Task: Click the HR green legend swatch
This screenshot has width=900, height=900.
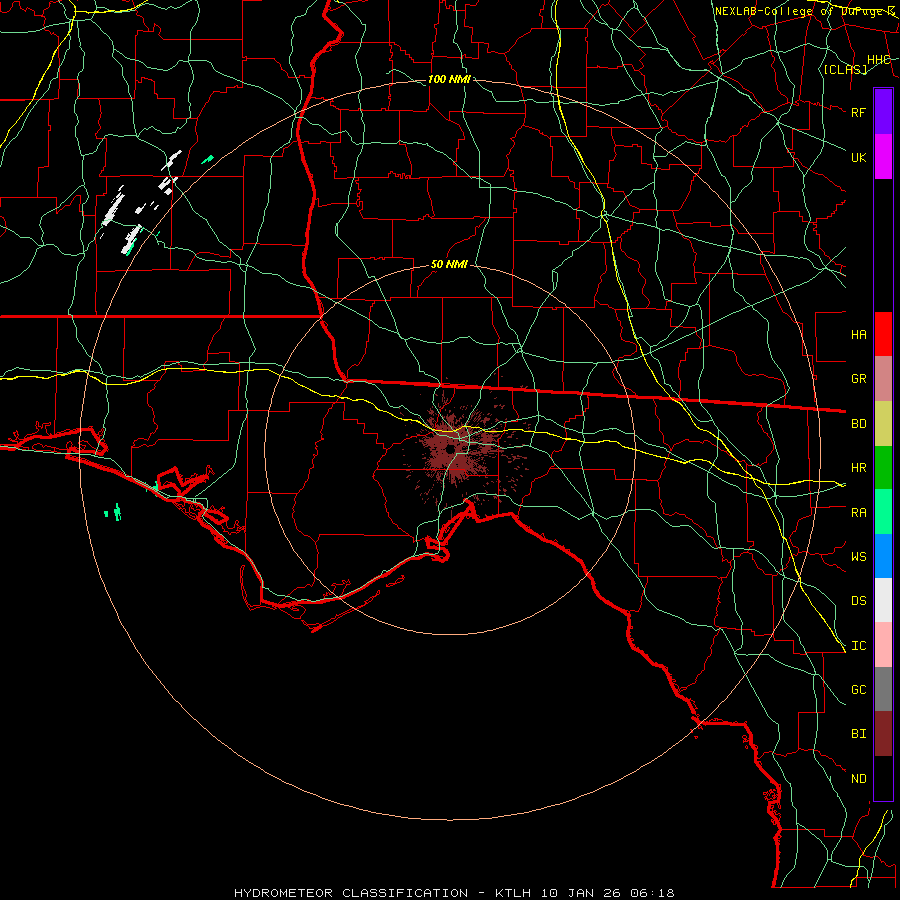Action: [883, 468]
